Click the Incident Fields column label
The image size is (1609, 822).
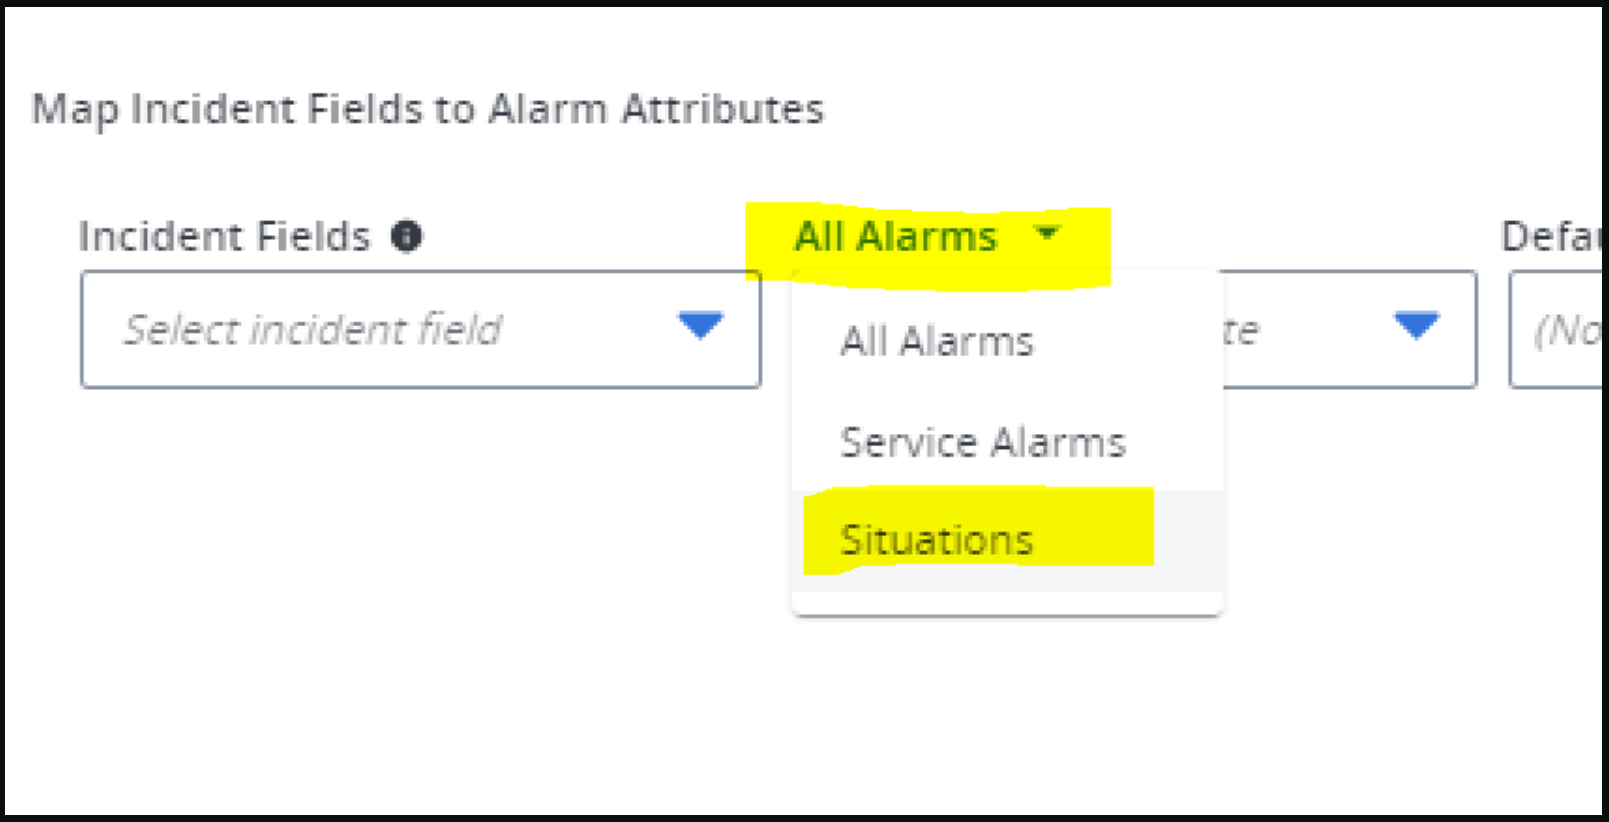(224, 237)
